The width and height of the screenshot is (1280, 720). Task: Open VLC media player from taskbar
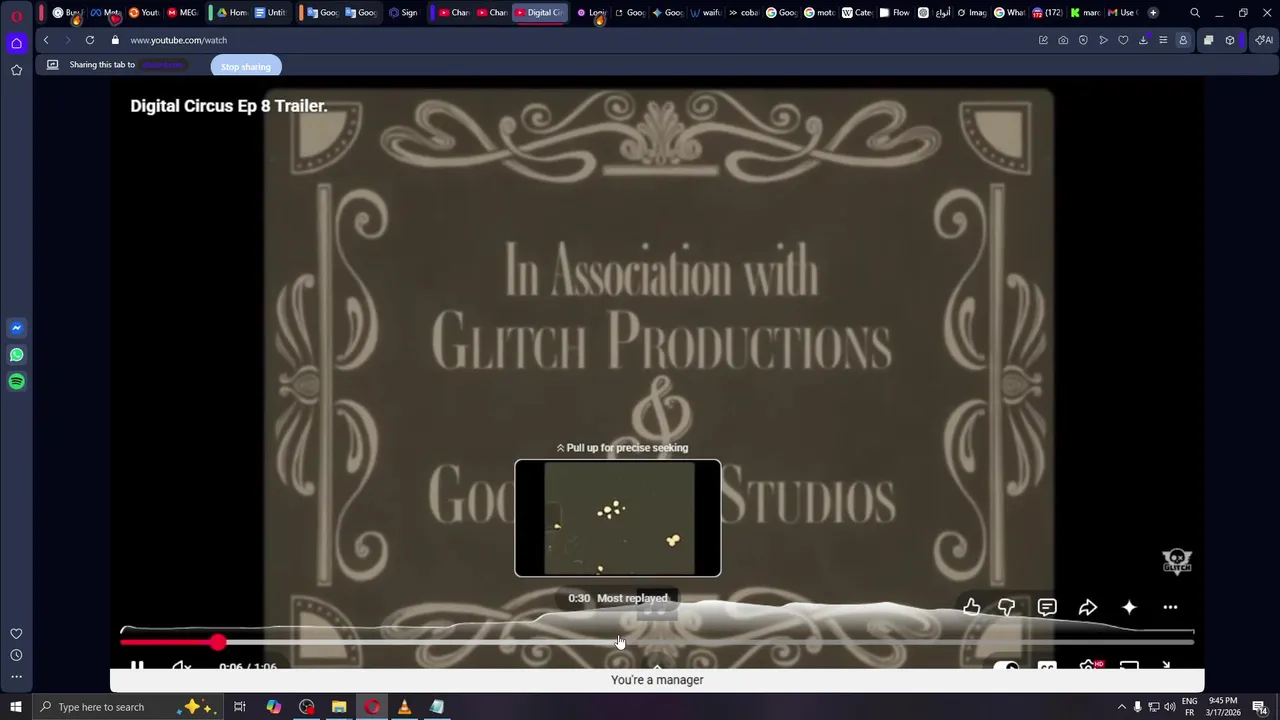coord(404,707)
